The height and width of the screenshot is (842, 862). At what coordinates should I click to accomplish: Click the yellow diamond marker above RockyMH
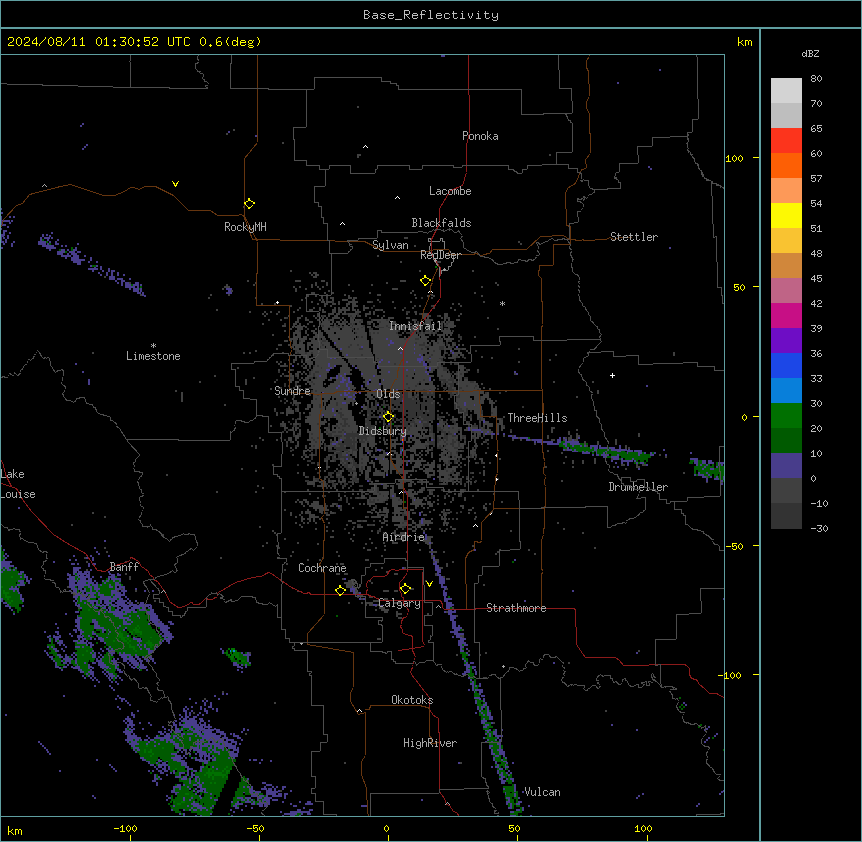pos(250,204)
